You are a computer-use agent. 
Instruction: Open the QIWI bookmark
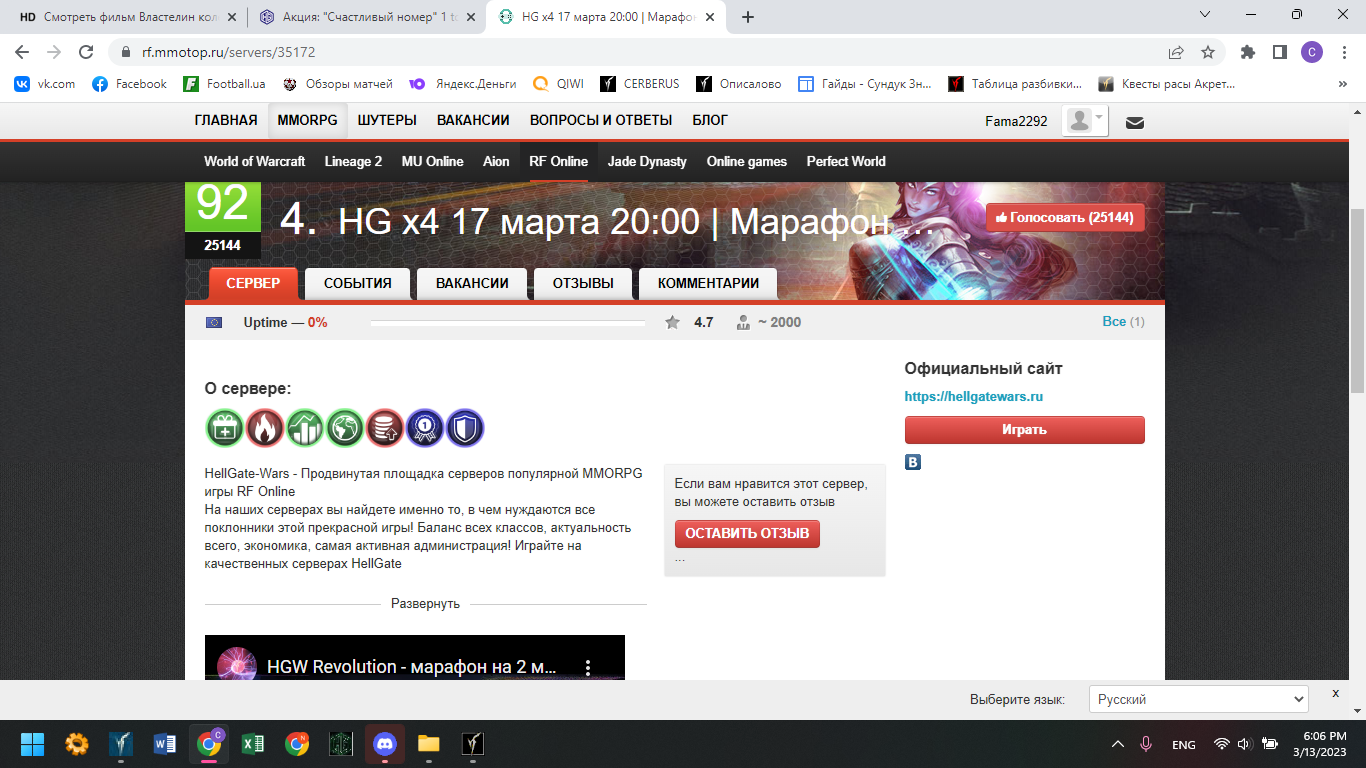(558, 84)
